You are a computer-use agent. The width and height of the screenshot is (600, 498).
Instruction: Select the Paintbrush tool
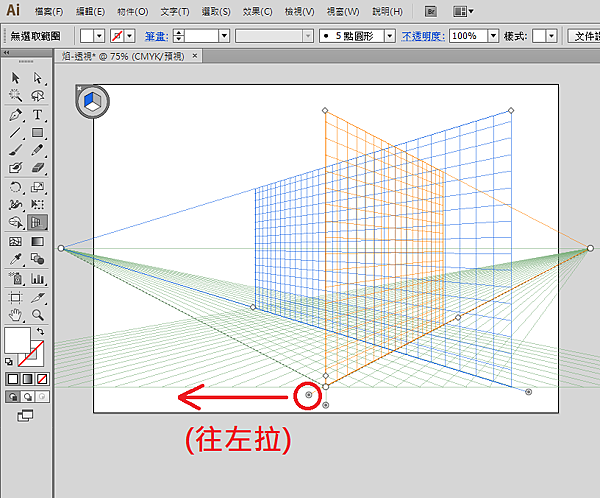15,150
